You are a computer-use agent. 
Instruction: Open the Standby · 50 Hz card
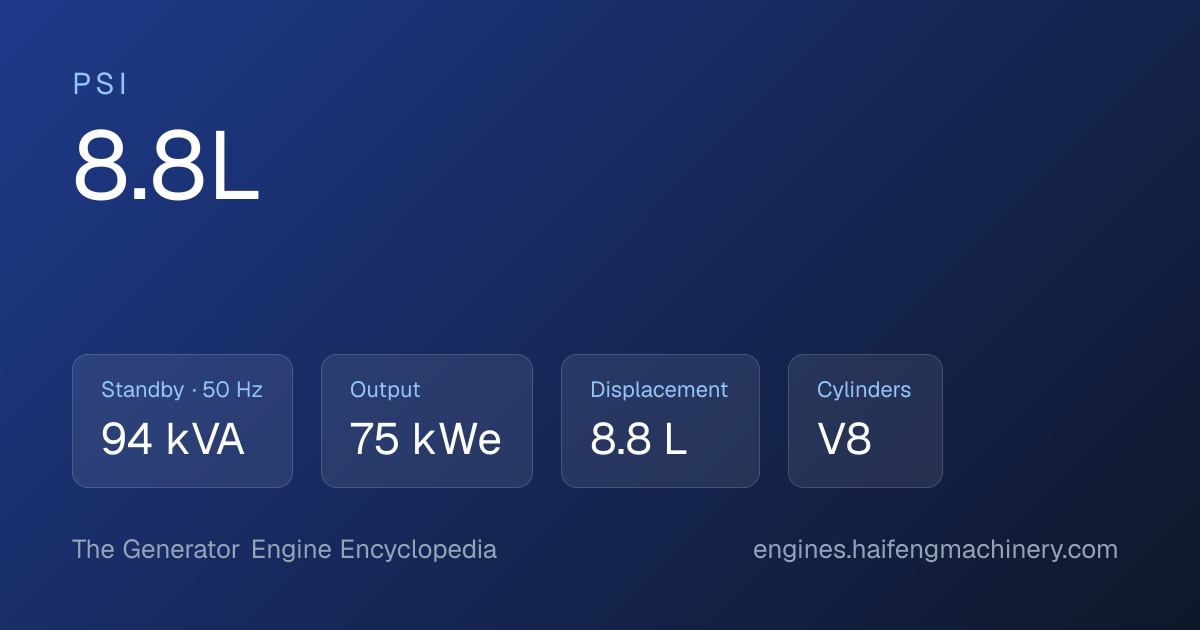(x=182, y=421)
